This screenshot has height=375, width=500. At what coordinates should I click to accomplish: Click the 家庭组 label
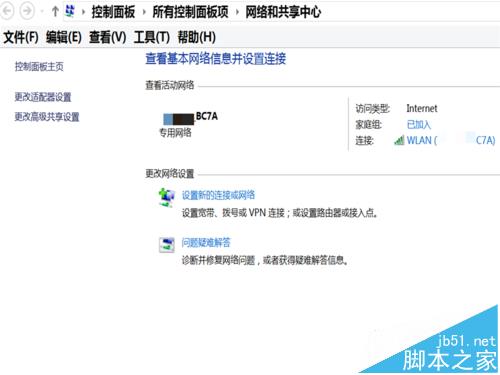(x=369, y=125)
